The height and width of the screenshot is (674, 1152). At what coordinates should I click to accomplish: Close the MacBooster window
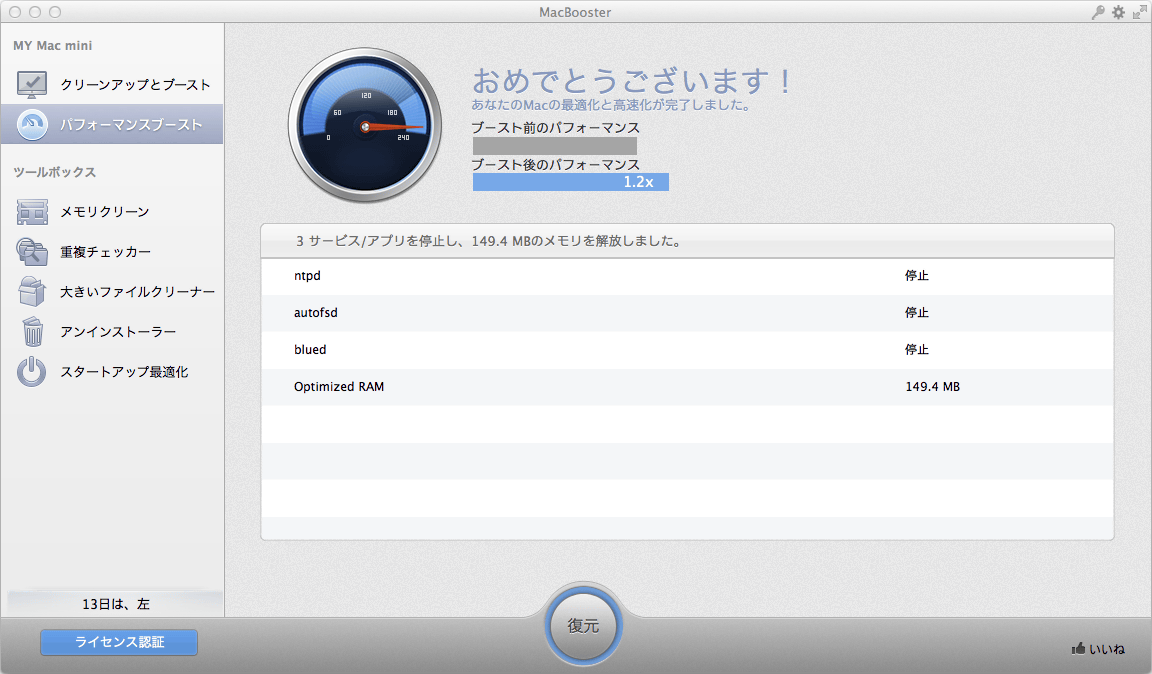15,12
